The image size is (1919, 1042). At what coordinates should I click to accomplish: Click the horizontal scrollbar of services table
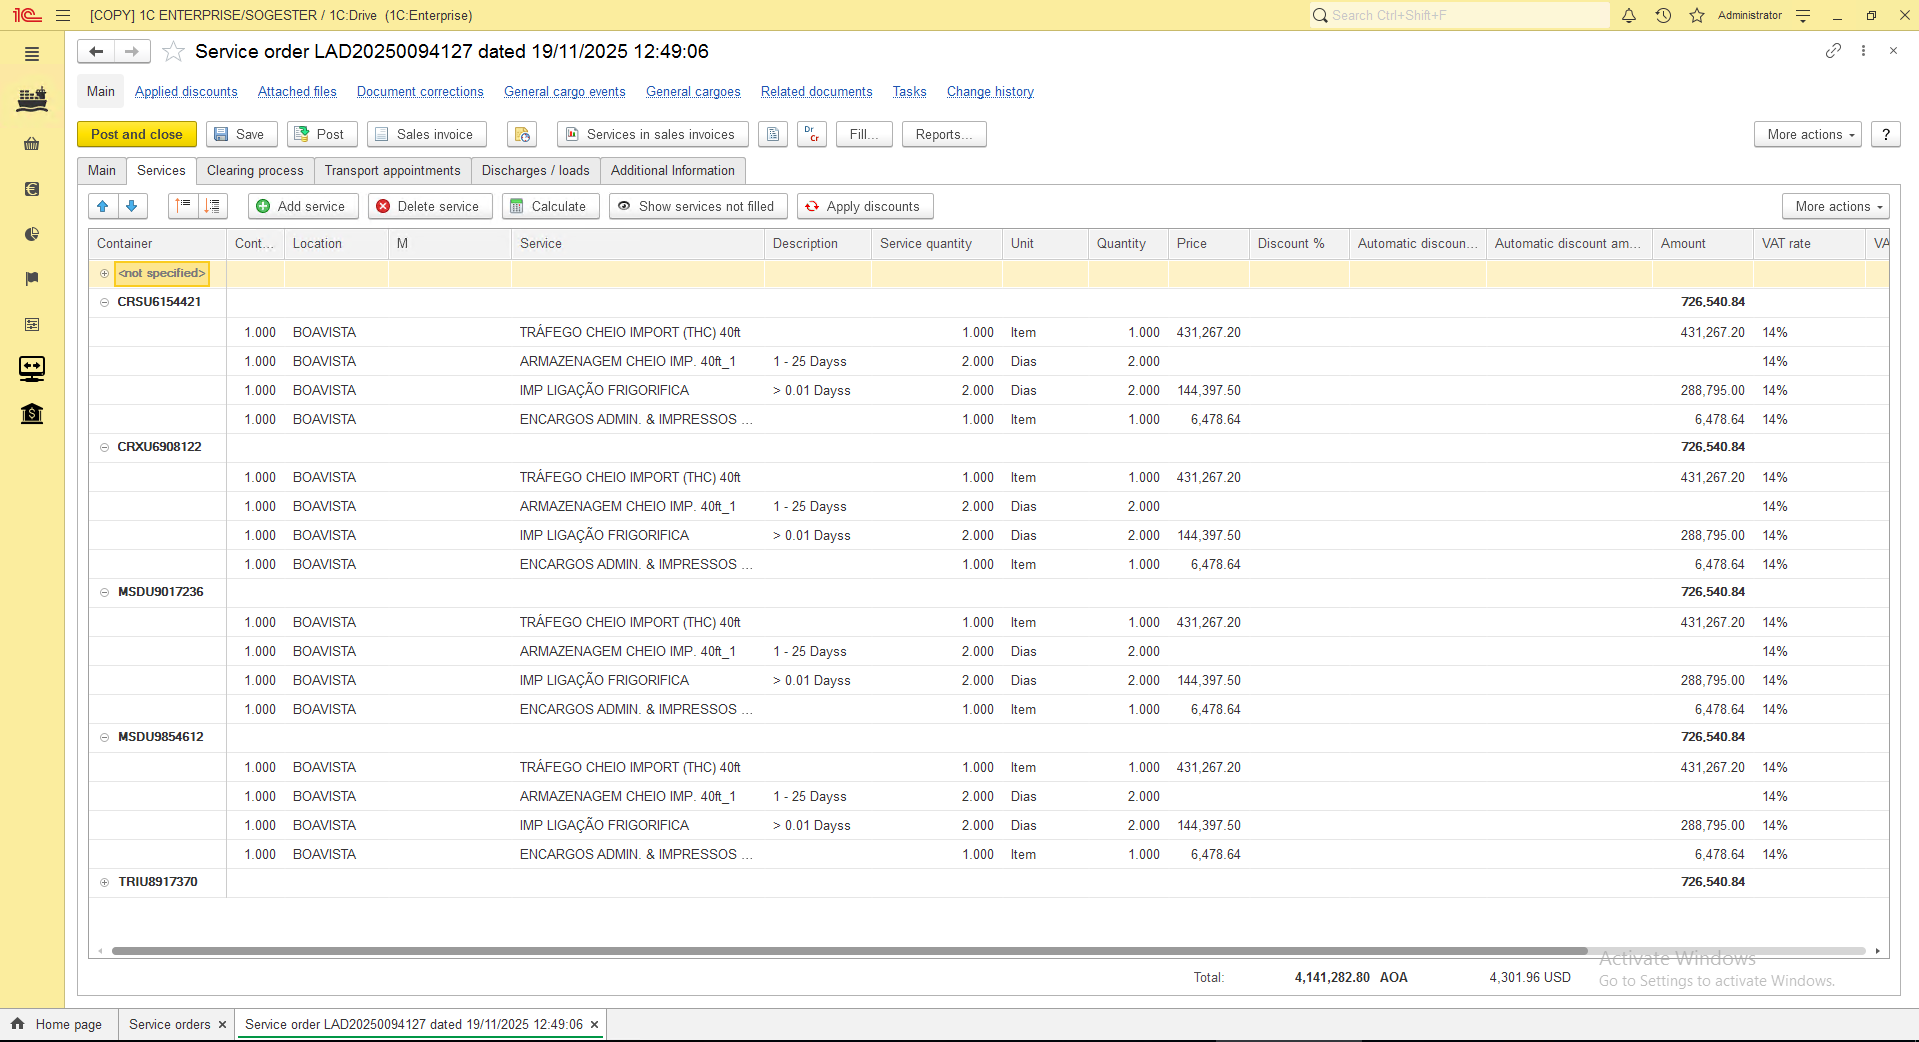pos(849,951)
